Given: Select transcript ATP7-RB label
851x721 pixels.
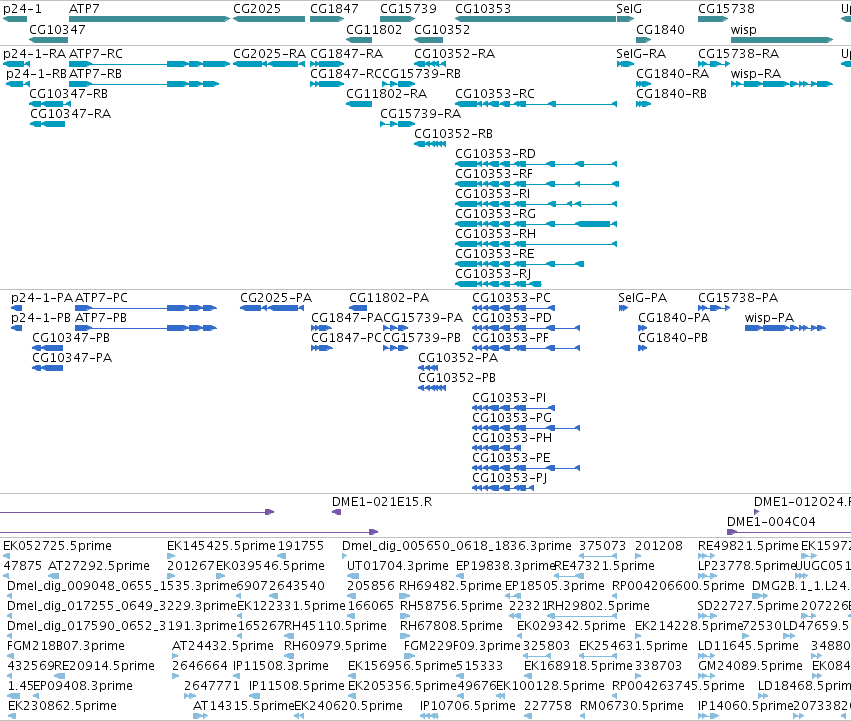Looking at the screenshot, I should tap(96, 74).
